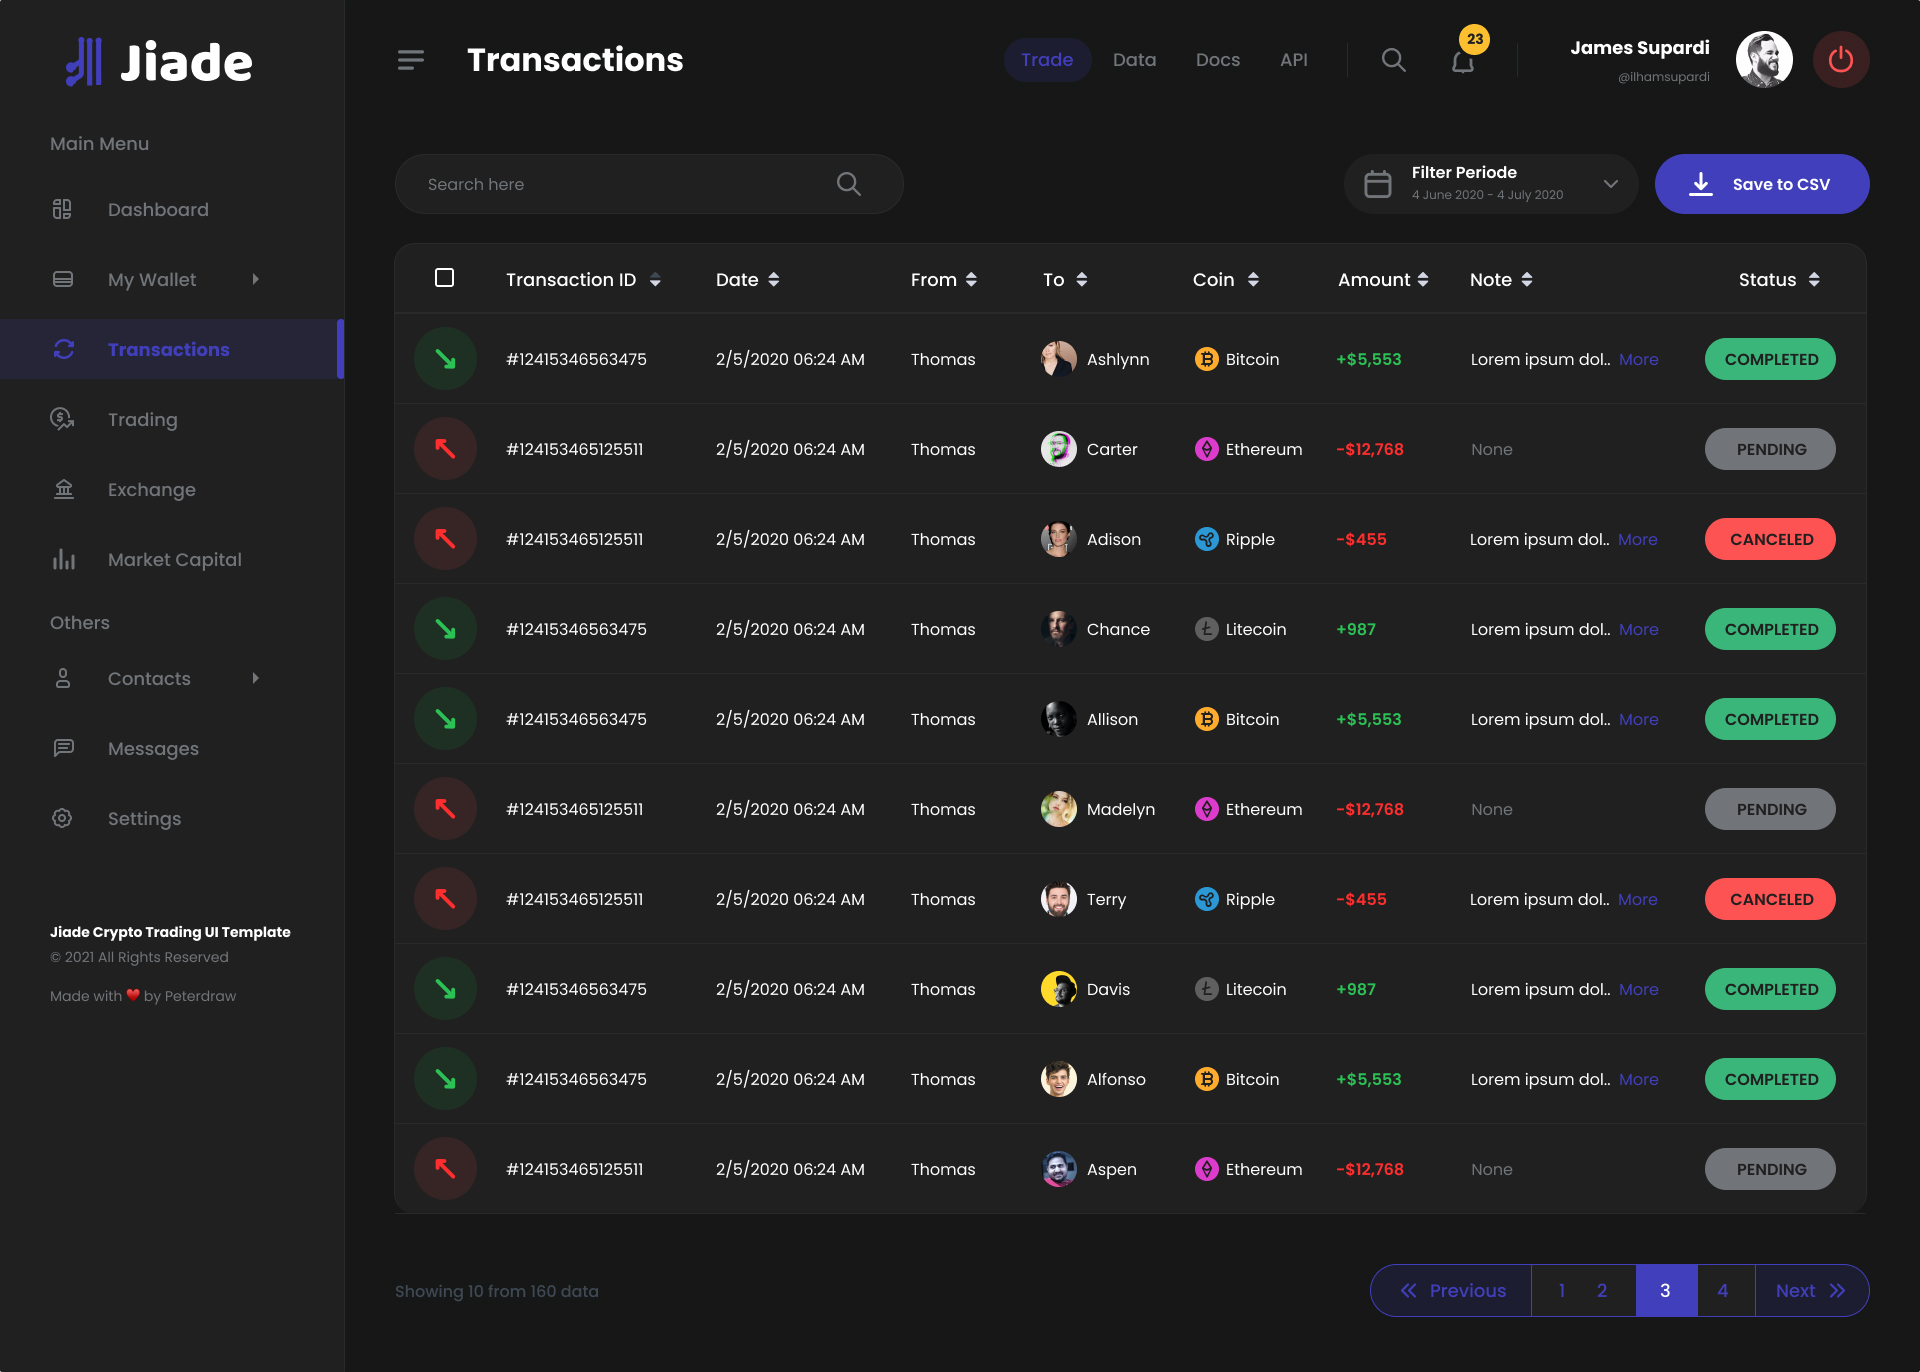Switch to the Data tab
The width and height of the screenshot is (1920, 1372).
[1133, 59]
